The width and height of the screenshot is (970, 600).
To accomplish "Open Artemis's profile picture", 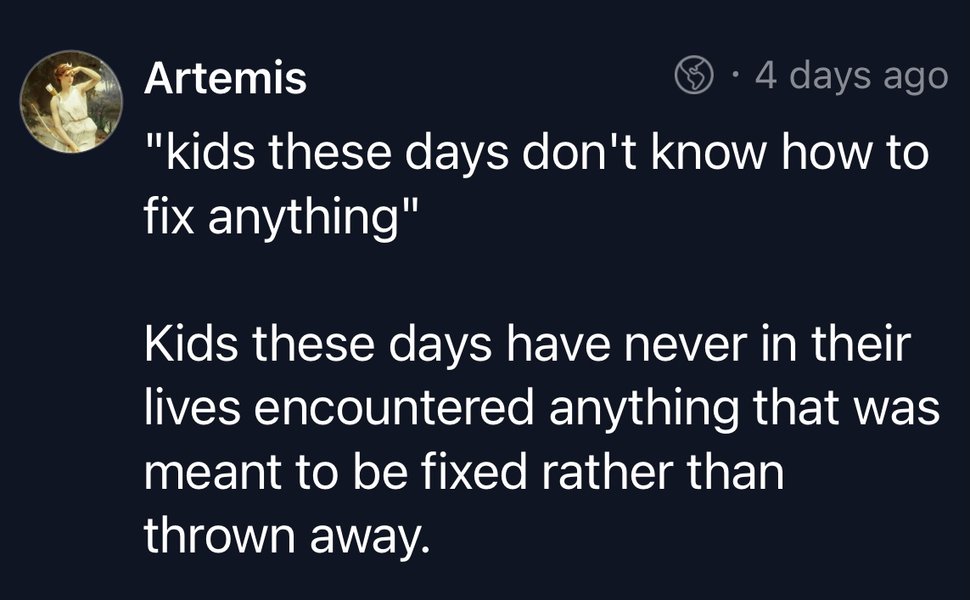I will coord(73,102).
